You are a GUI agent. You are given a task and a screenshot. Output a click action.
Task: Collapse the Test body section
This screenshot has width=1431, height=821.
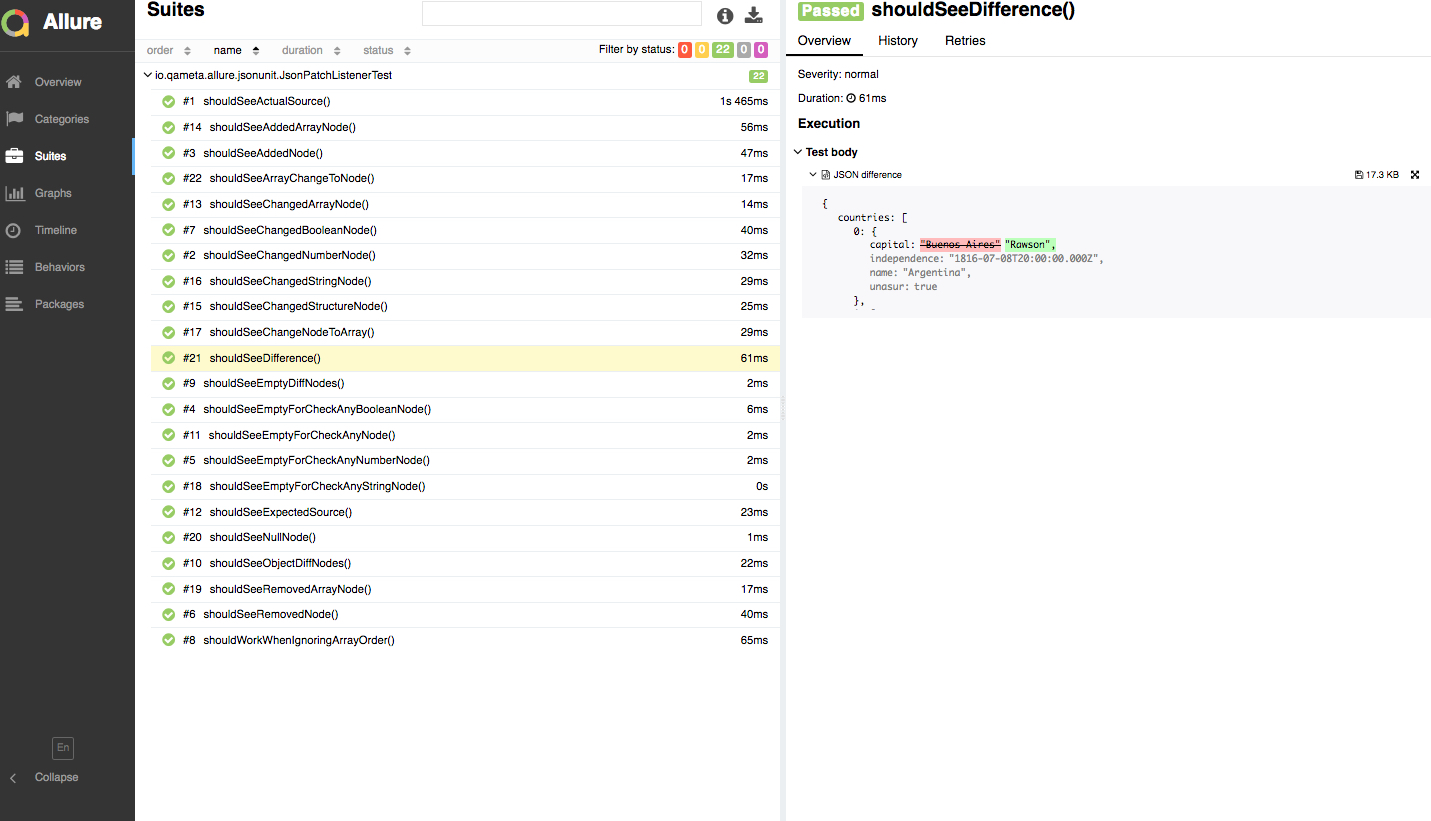798,152
